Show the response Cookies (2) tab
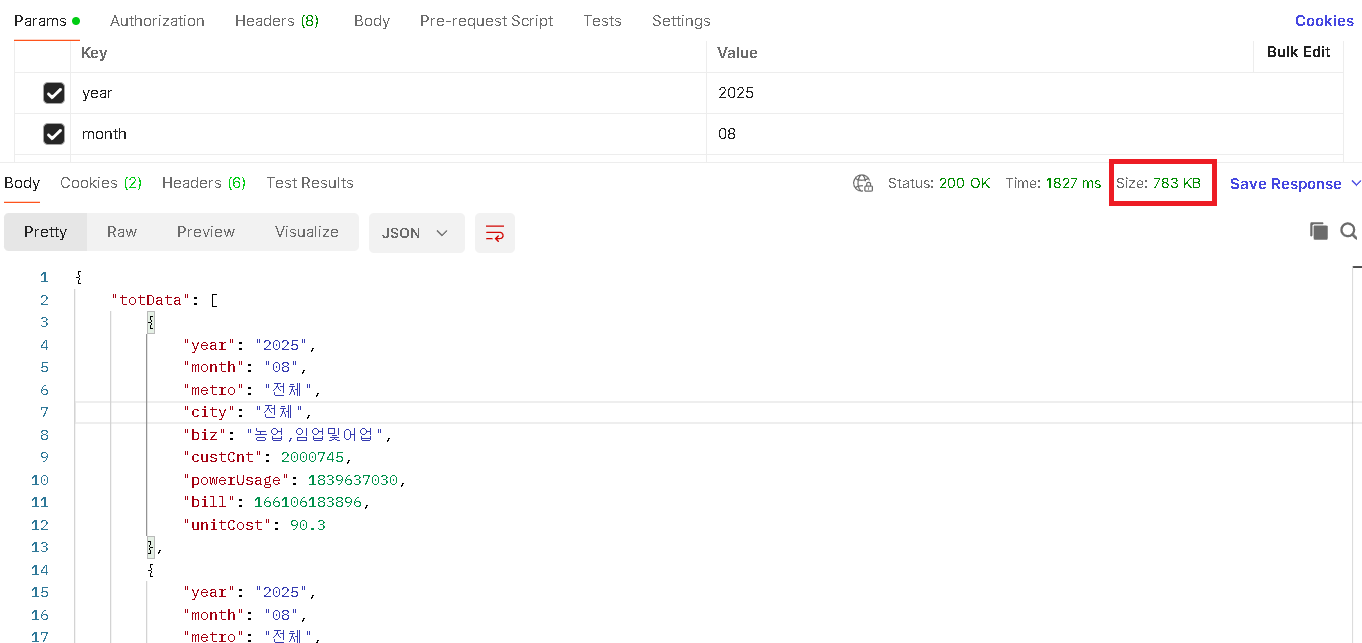Viewport: 1362px width, 643px height. click(101, 183)
